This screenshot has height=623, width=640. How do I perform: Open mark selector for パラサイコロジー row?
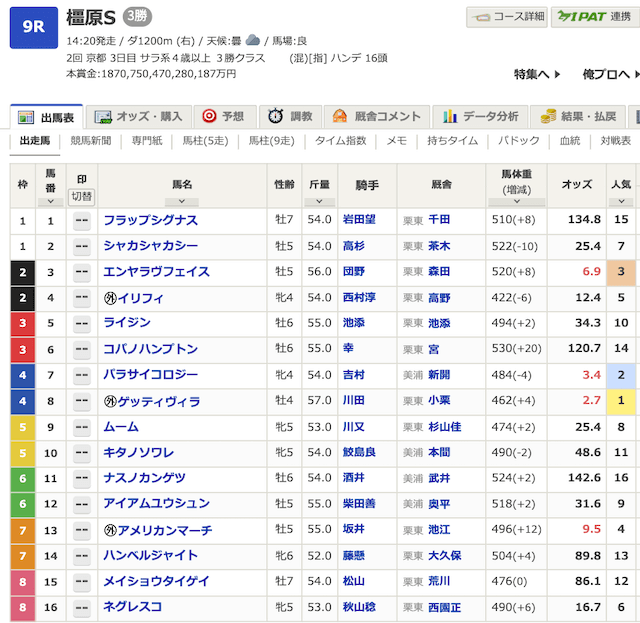82,375
